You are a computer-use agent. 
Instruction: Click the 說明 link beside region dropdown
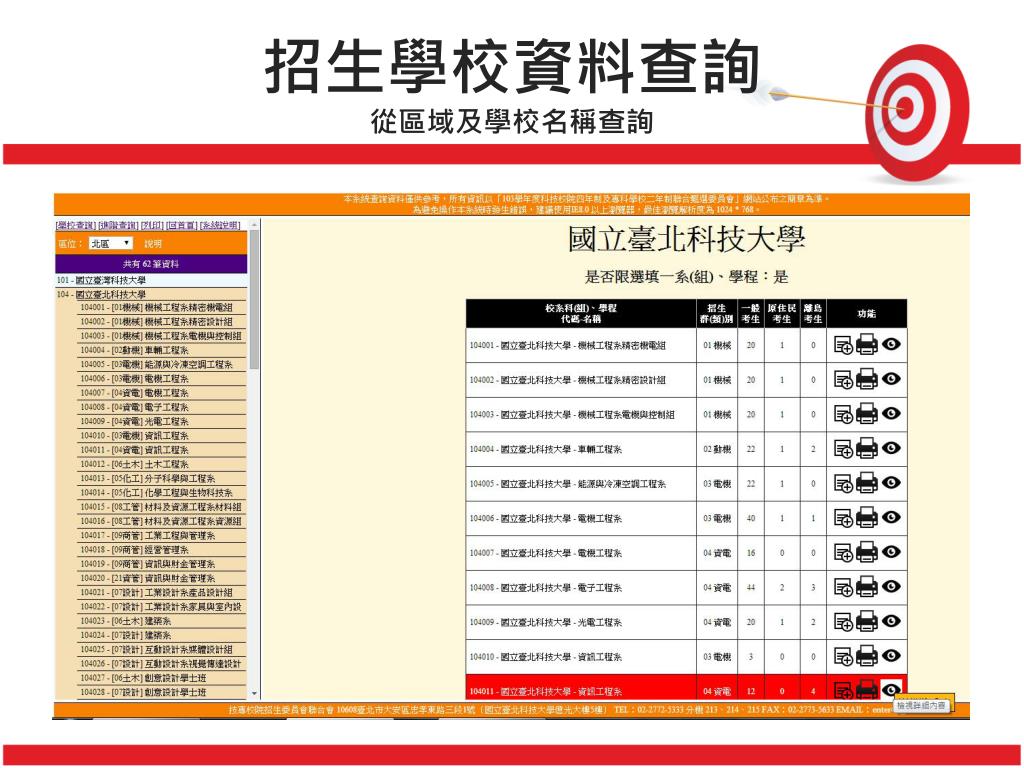pyautogui.click(x=153, y=244)
